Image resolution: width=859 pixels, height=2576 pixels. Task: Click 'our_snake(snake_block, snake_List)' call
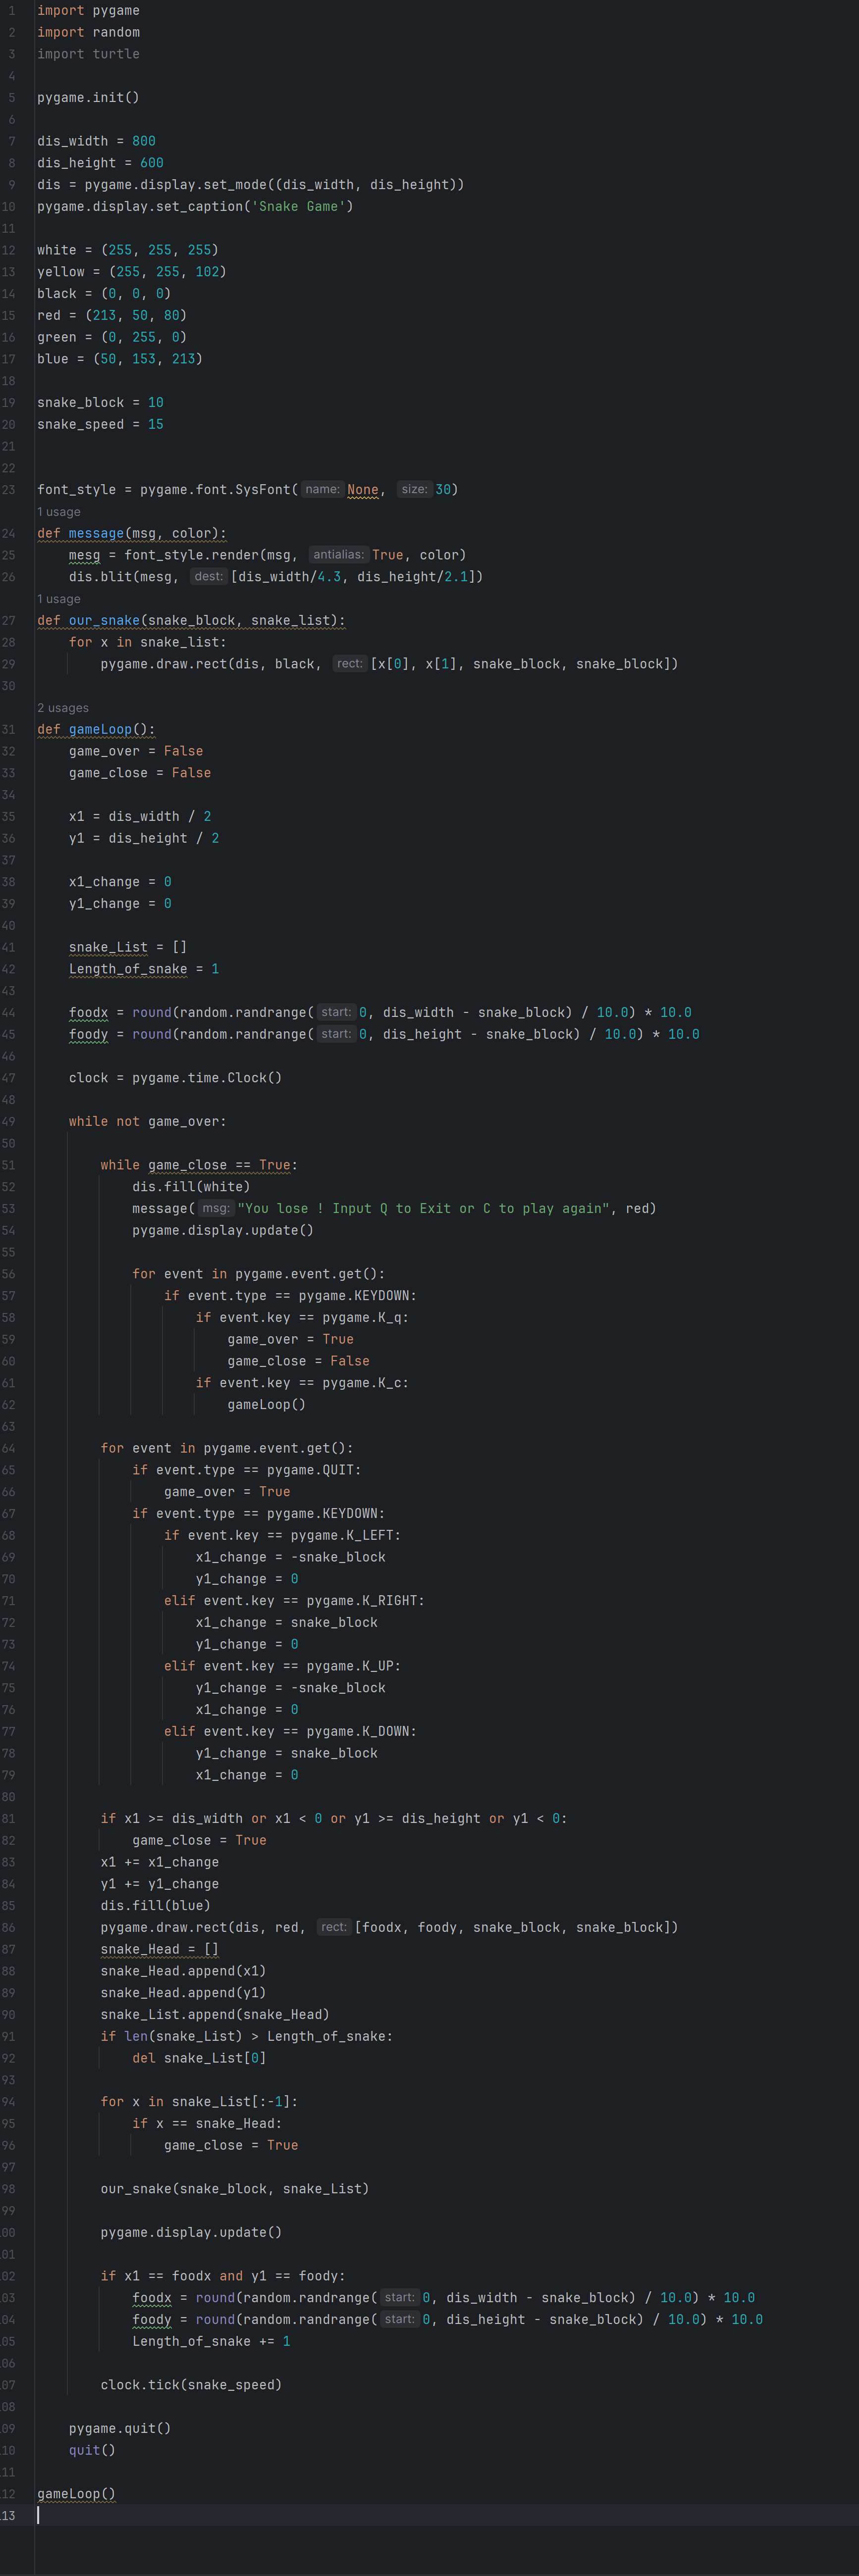(x=235, y=2189)
